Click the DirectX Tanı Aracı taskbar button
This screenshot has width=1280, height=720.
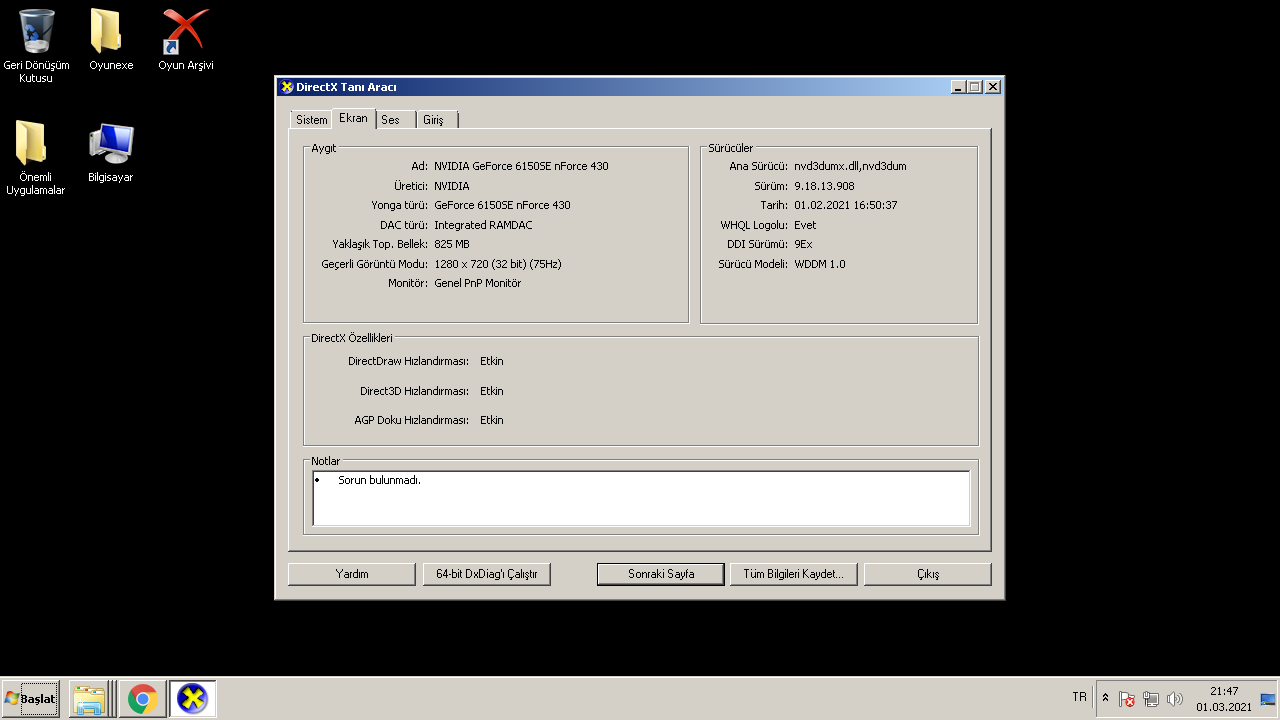tap(192, 699)
